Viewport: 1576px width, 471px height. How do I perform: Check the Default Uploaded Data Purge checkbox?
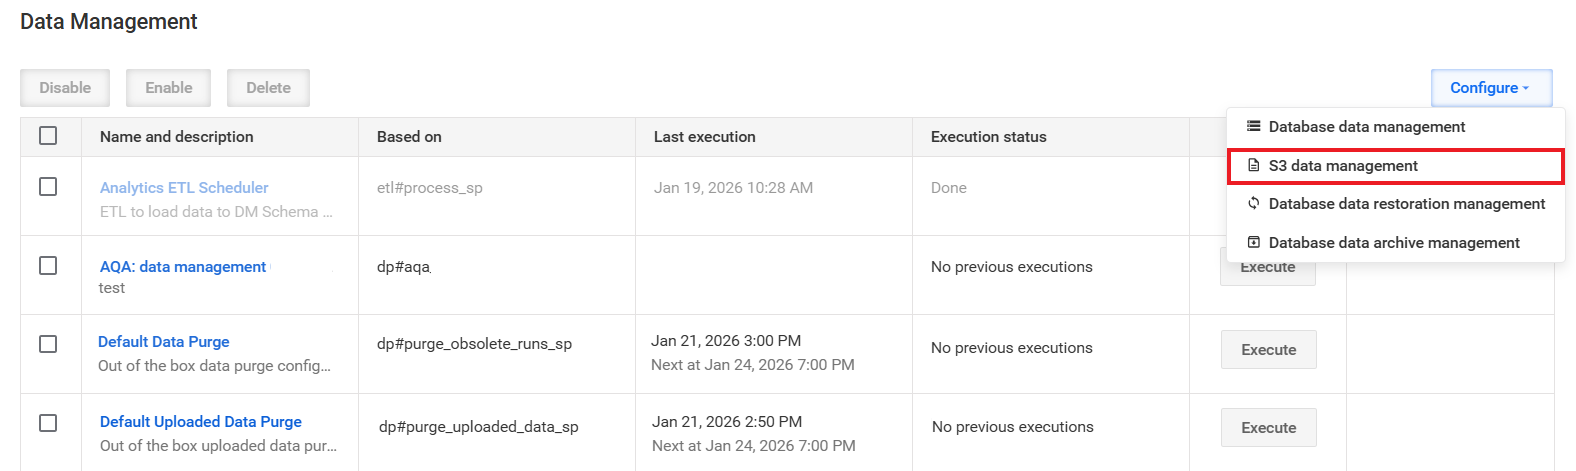(x=48, y=423)
